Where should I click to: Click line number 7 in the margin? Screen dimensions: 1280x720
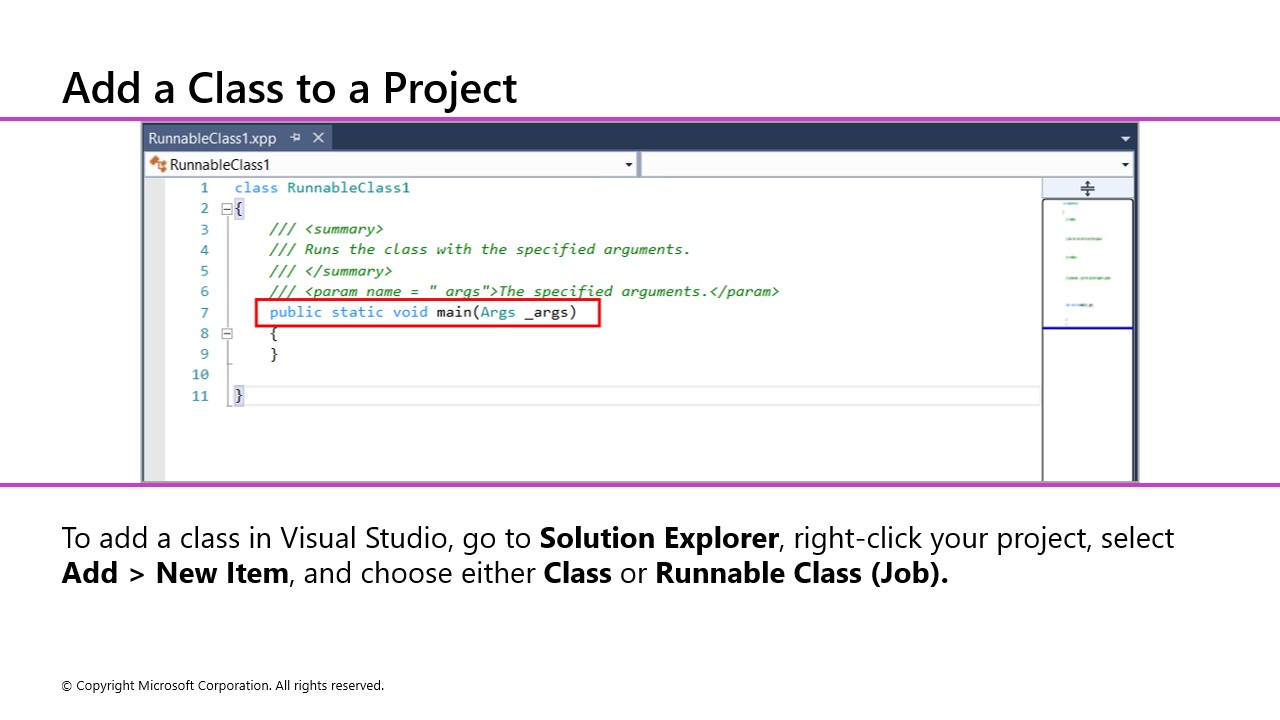[x=204, y=312]
